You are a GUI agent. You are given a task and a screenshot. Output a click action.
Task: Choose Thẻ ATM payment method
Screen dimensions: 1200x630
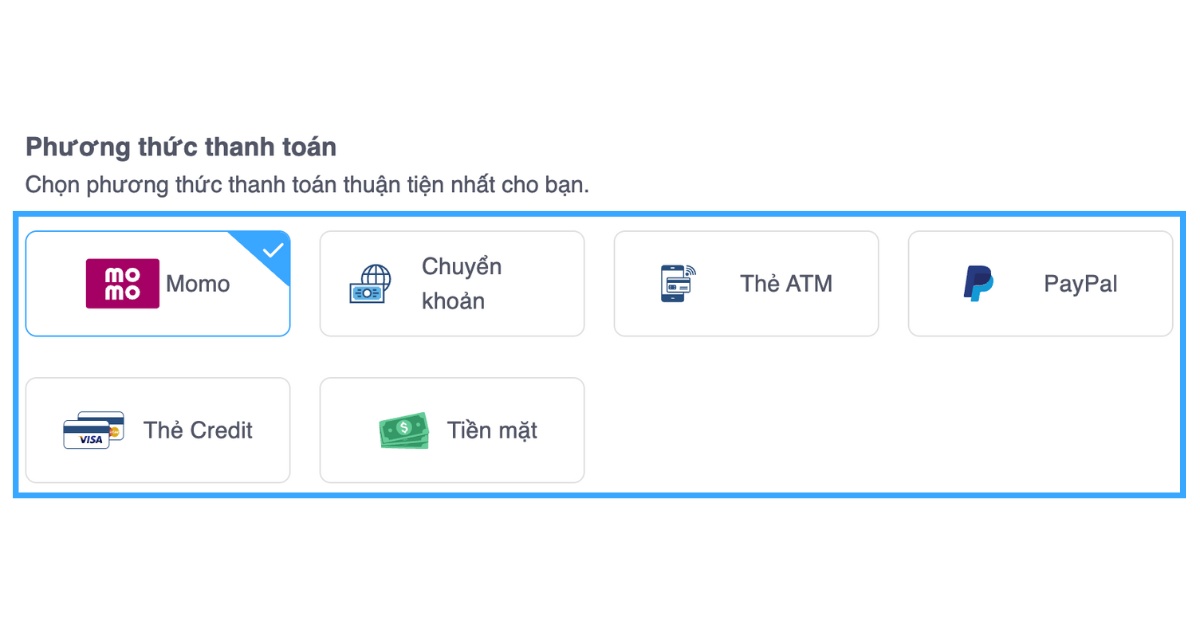coord(745,283)
